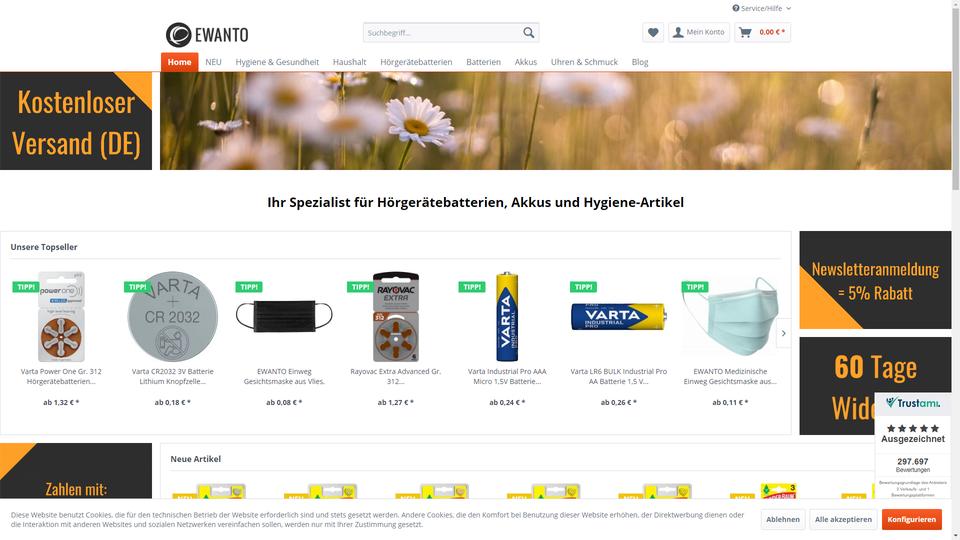Open Rayovac Extra Advanced Gr. 312 link

[396, 376]
